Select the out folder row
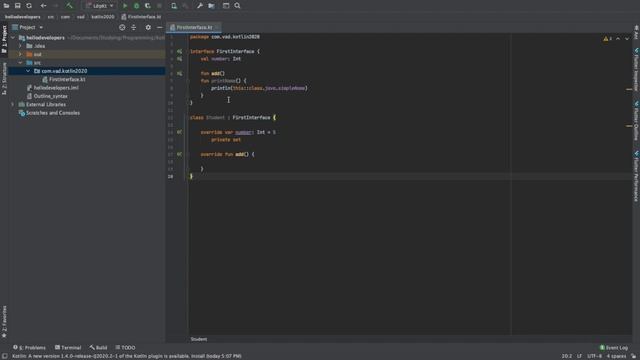 coord(87,54)
